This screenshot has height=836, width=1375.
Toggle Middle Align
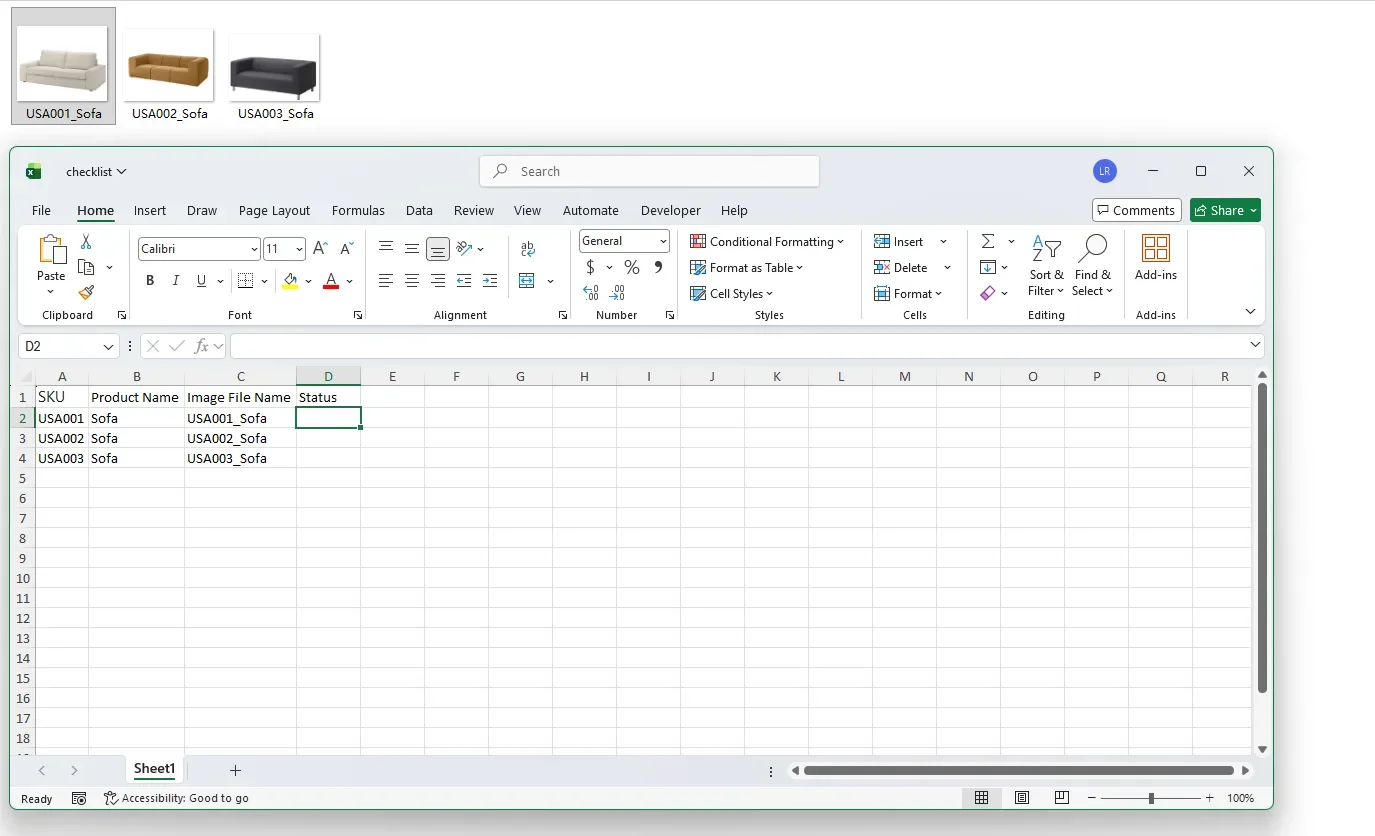412,249
